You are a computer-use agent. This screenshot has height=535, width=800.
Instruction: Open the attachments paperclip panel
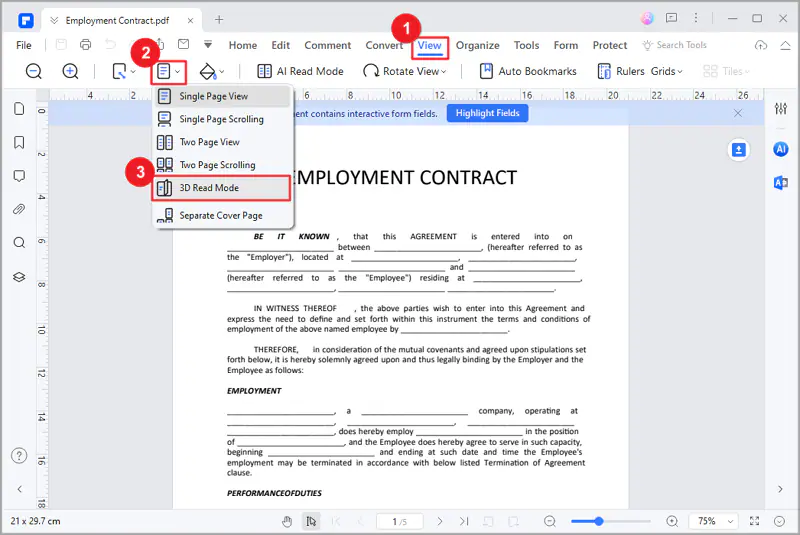(19, 209)
